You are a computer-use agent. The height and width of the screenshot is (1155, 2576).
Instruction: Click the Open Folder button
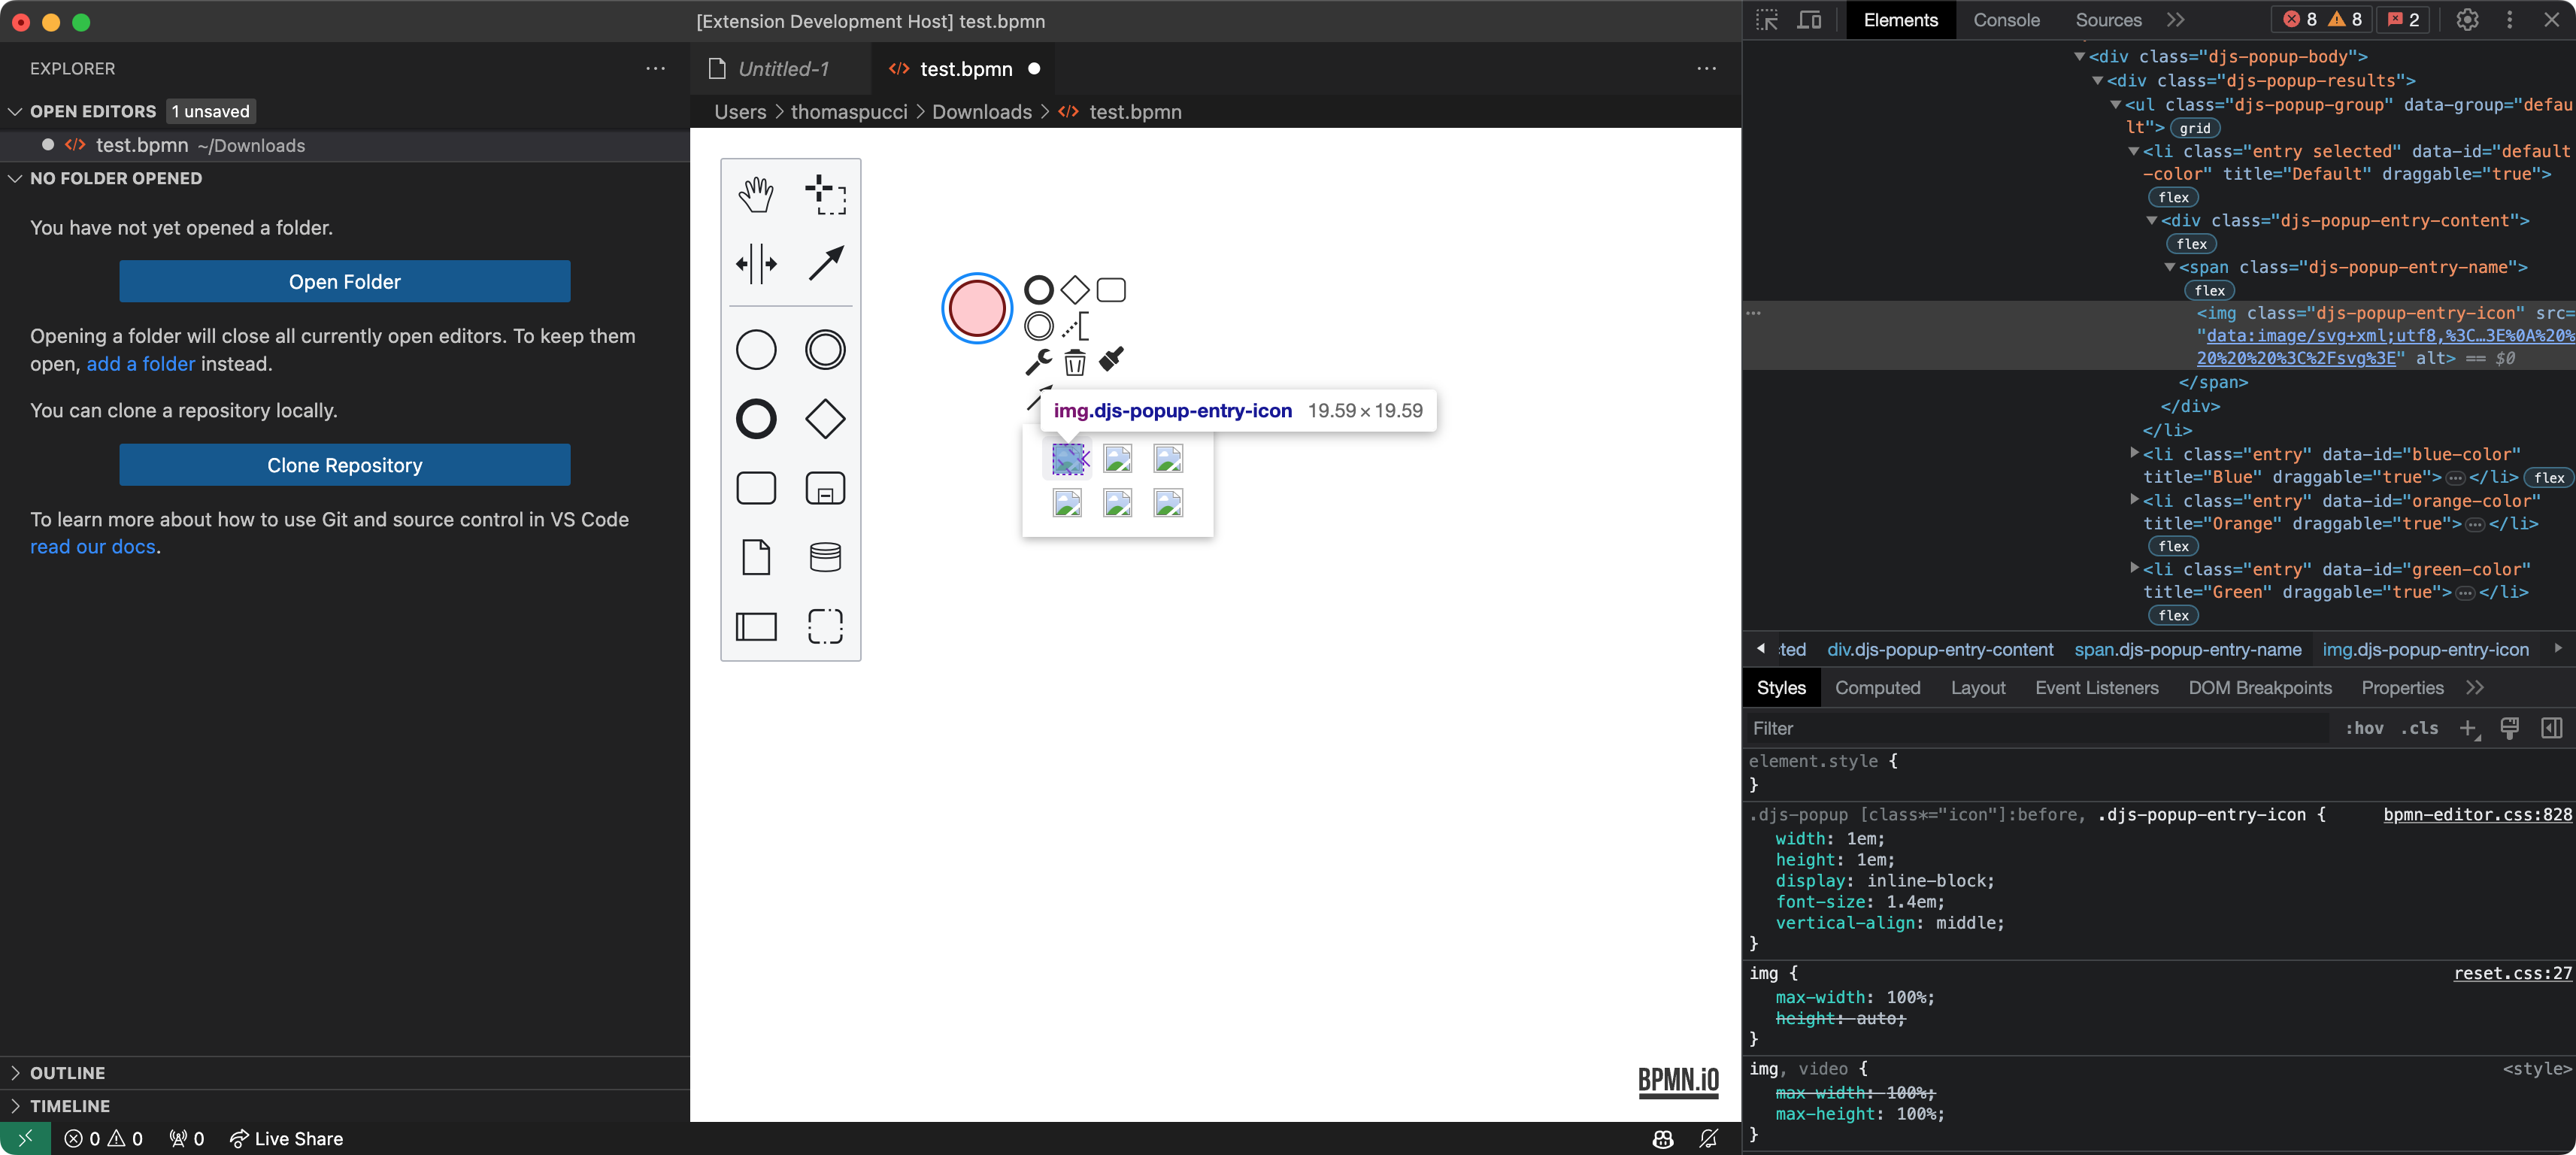pyautogui.click(x=343, y=281)
